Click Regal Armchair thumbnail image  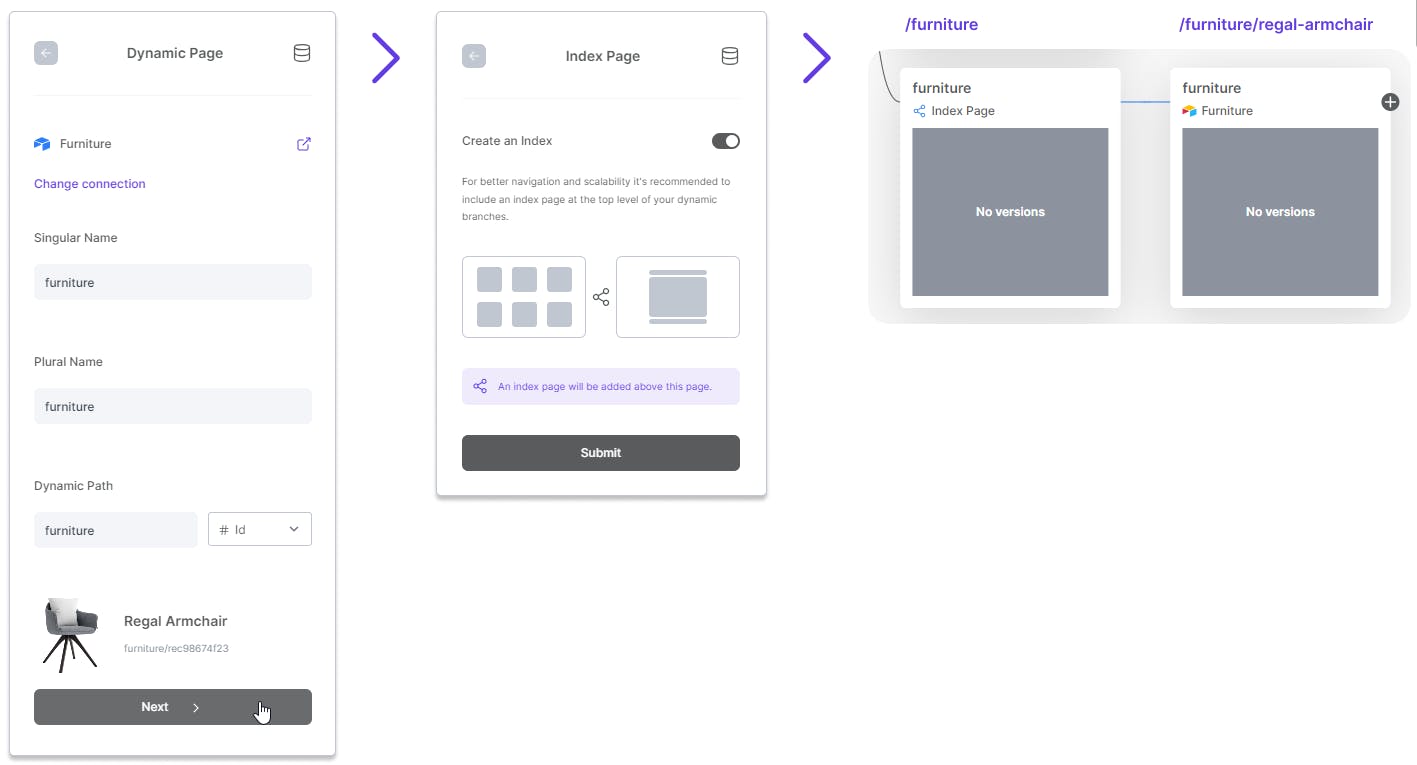pyautogui.click(x=70, y=634)
